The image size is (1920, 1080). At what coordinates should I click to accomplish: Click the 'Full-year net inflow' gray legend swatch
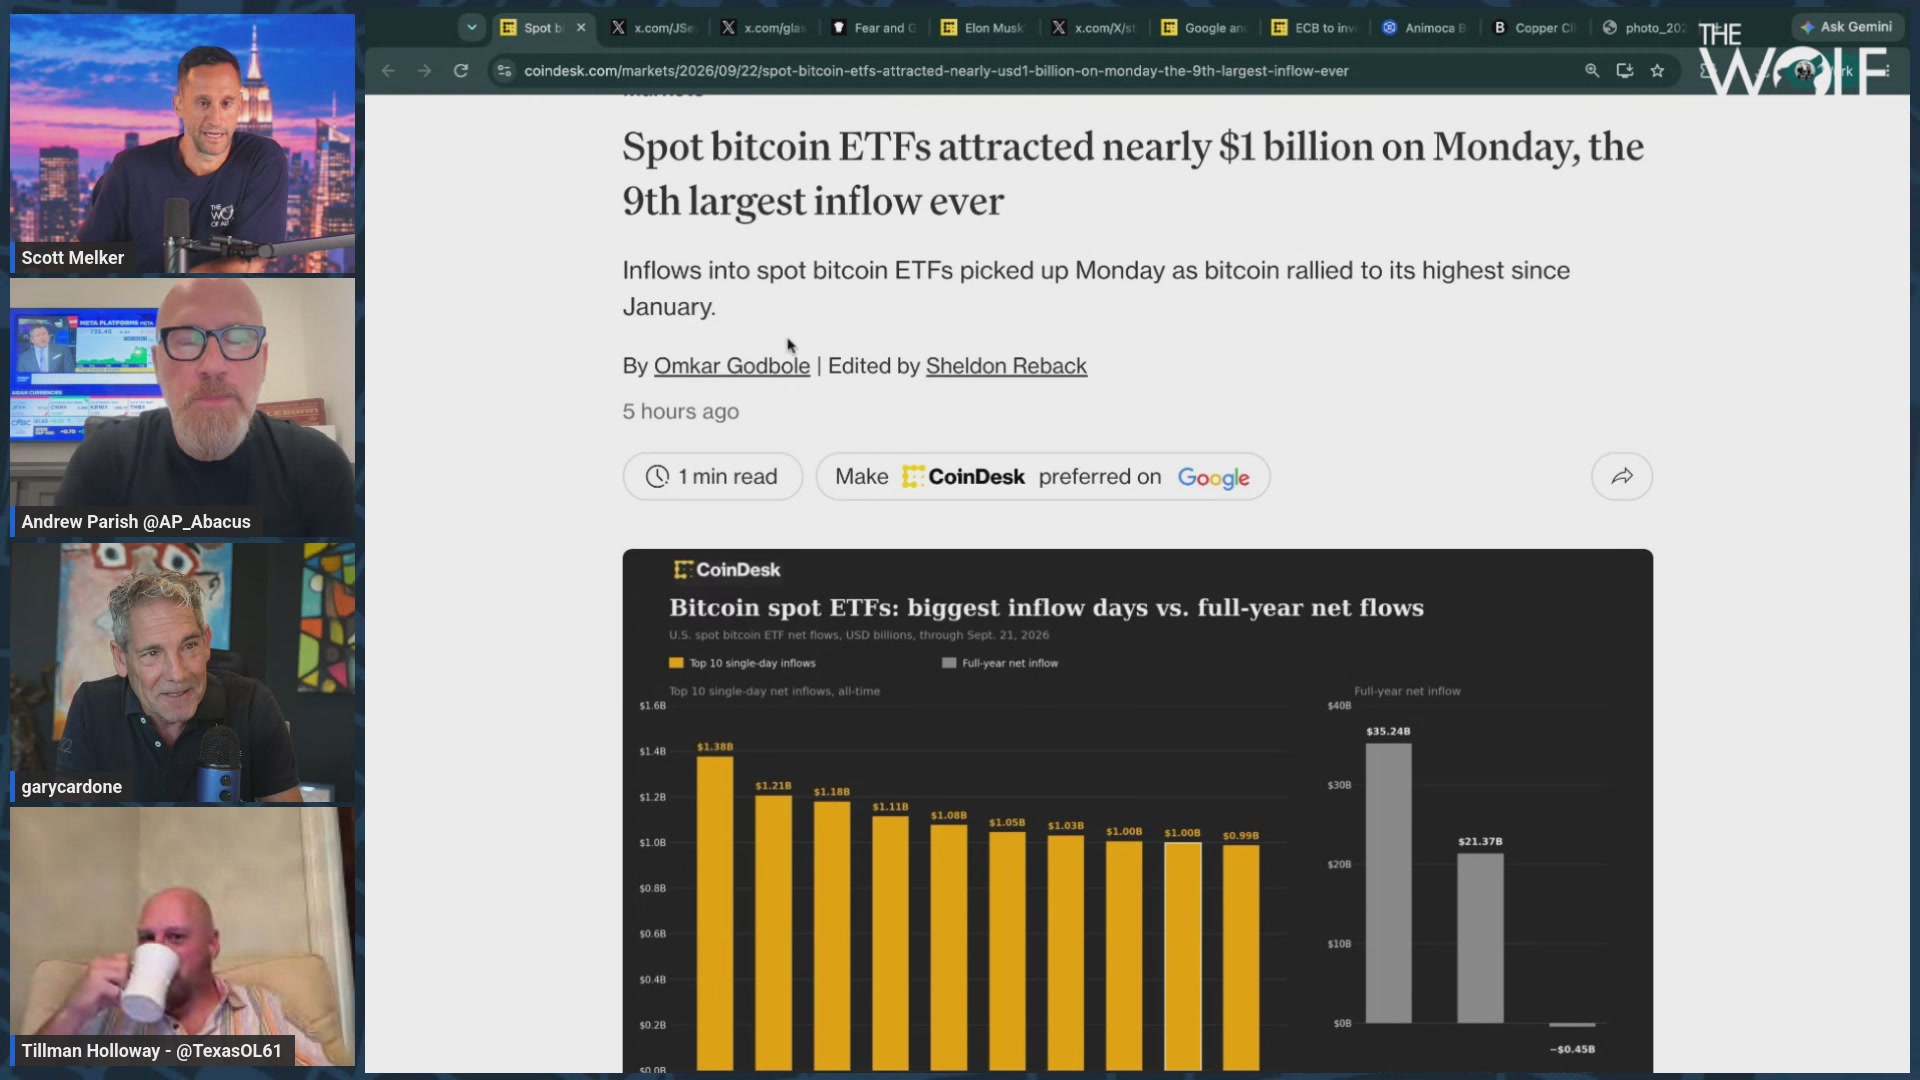click(x=949, y=663)
